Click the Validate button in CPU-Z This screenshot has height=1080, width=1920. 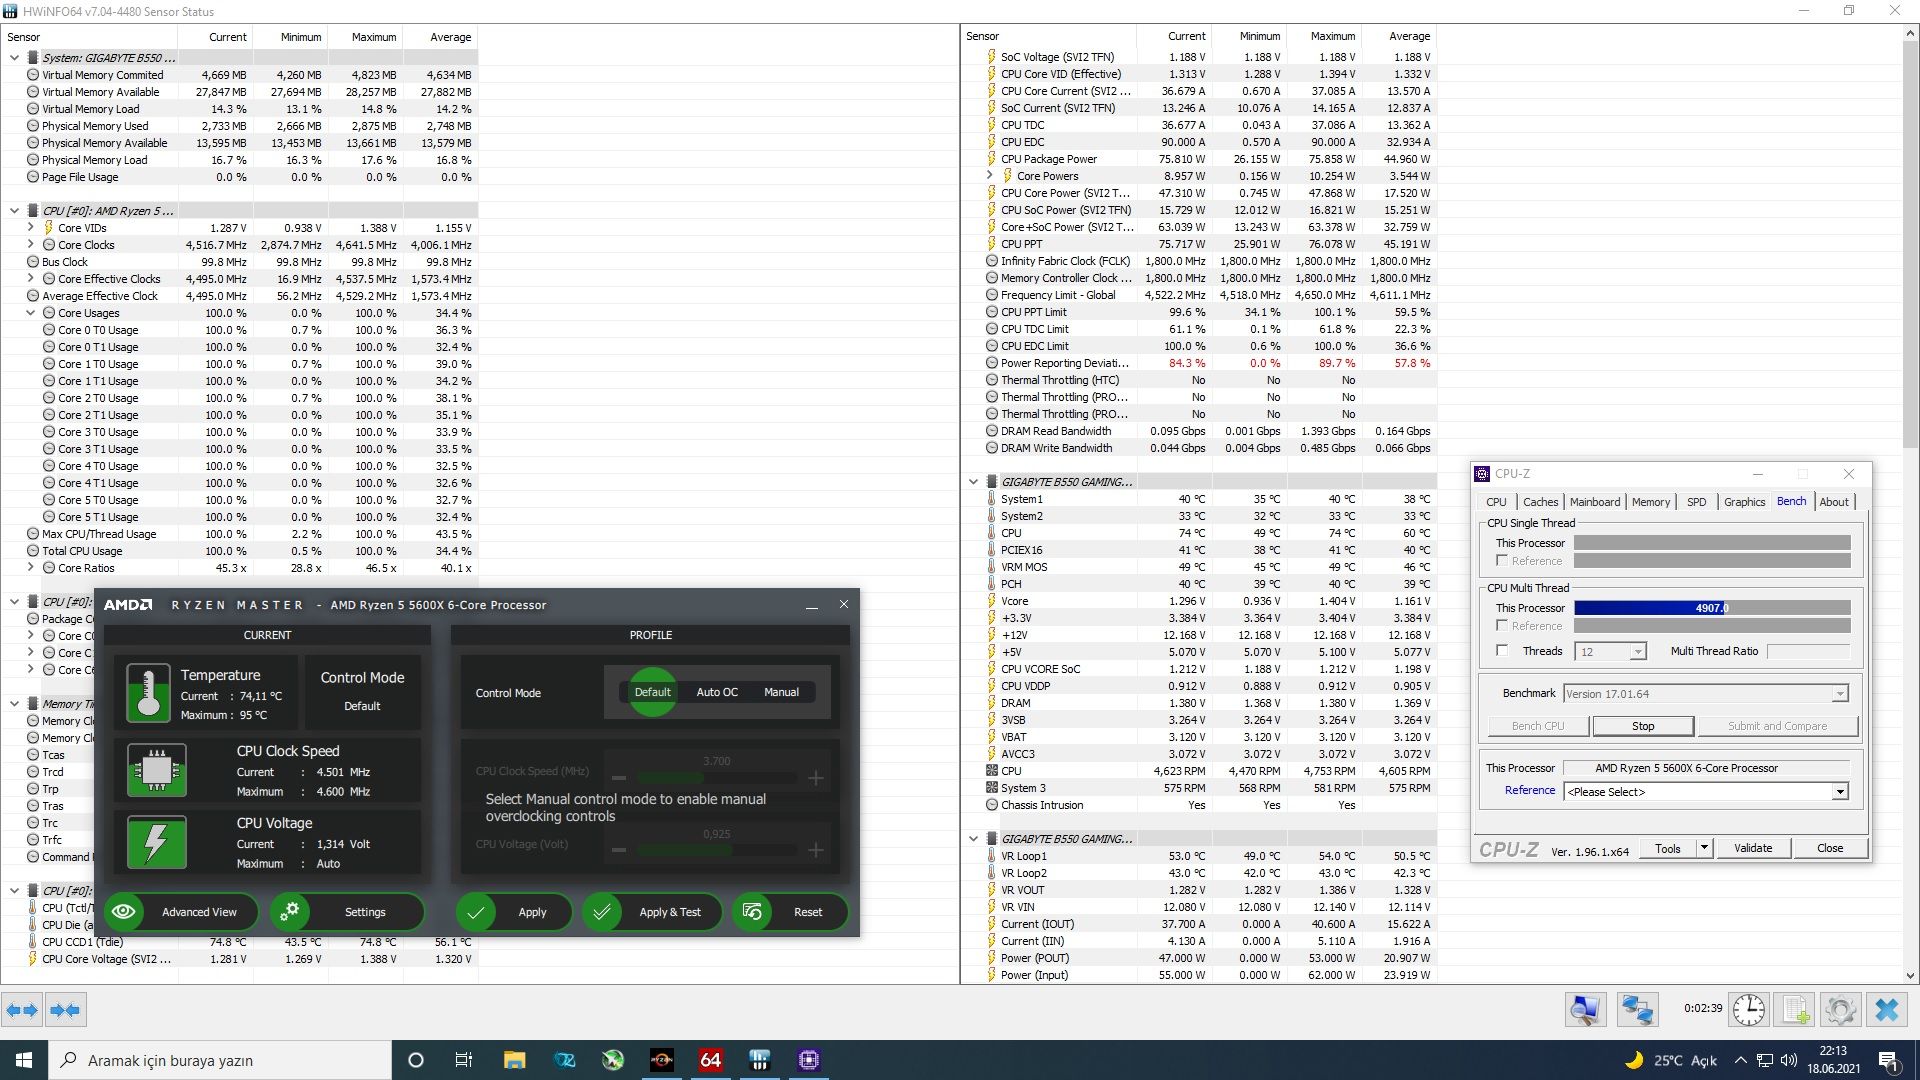[x=1752, y=848]
